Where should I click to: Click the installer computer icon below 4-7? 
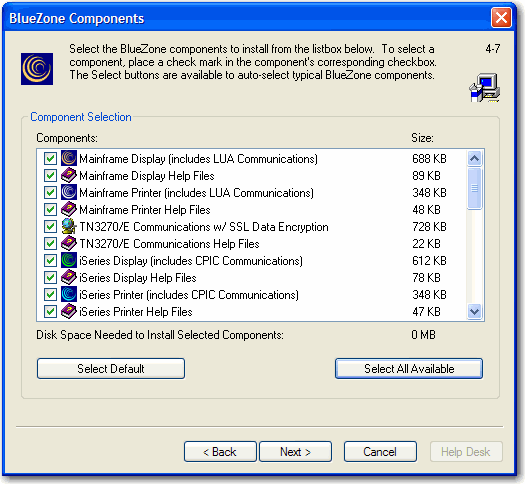pos(485,88)
